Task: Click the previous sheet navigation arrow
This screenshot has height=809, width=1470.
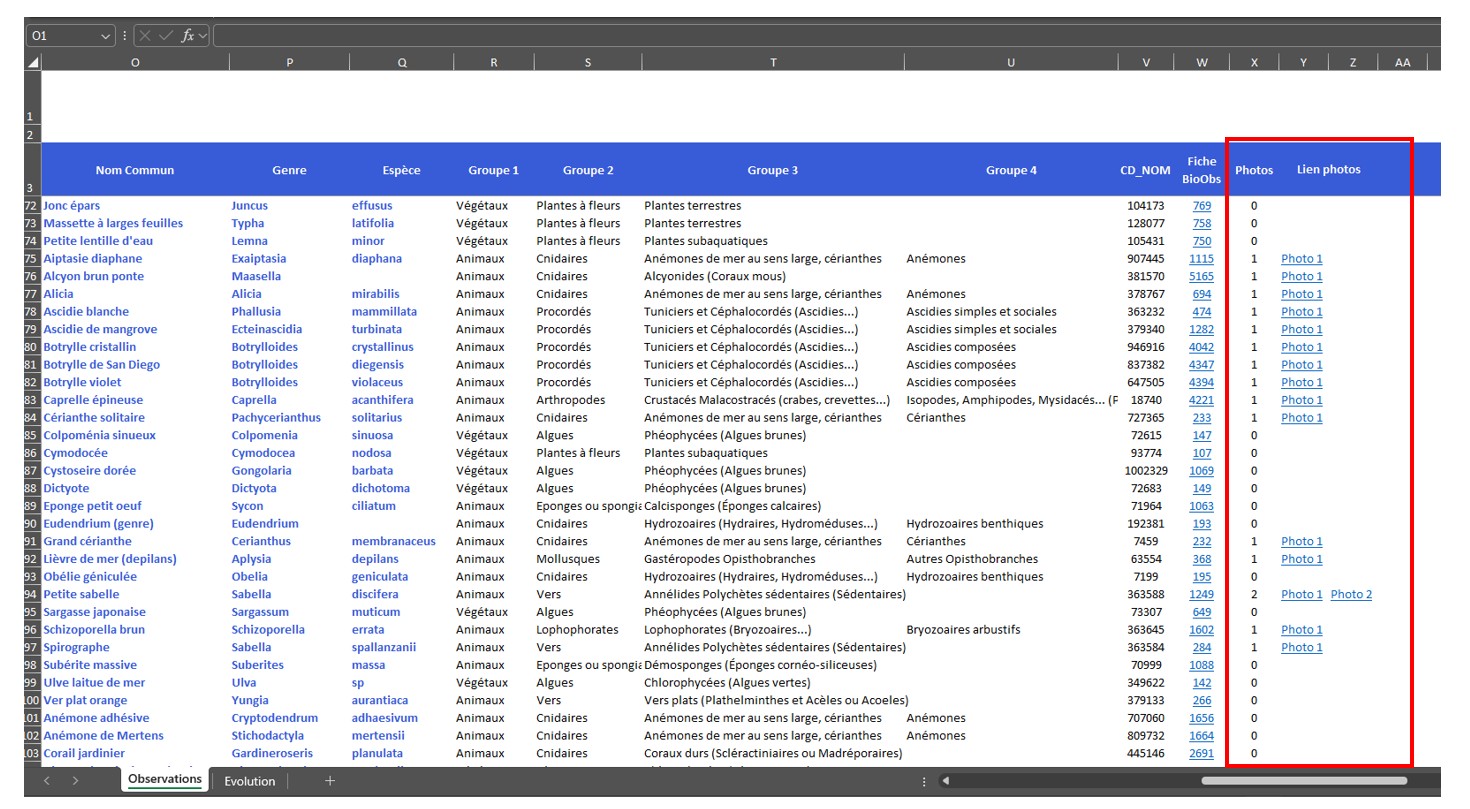Action: tap(47, 781)
